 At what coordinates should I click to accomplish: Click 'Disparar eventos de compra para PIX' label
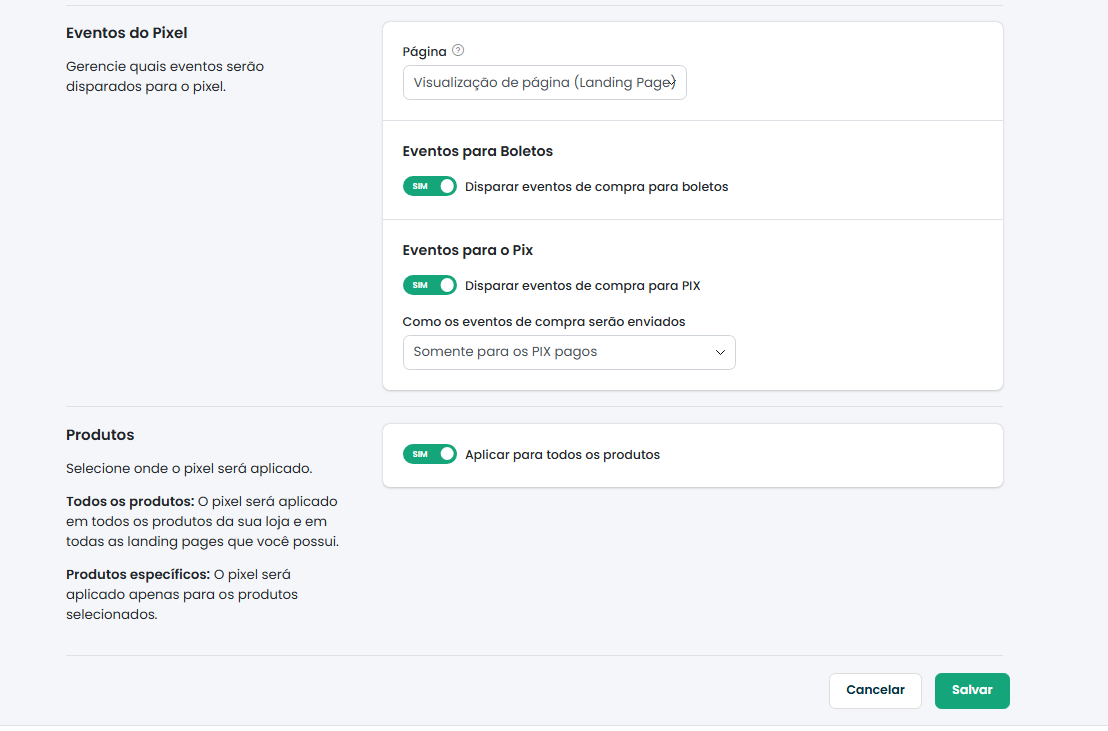click(x=582, y=286)
